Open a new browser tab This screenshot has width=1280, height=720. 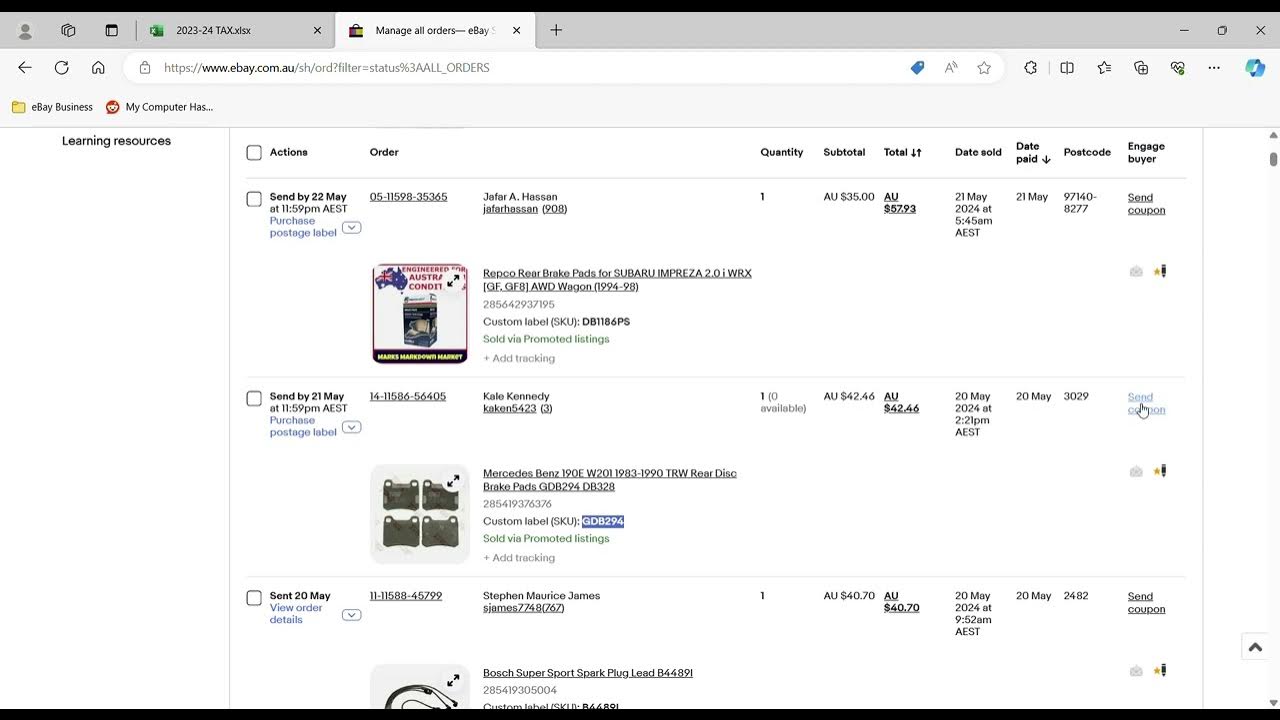tap(556, 30)
